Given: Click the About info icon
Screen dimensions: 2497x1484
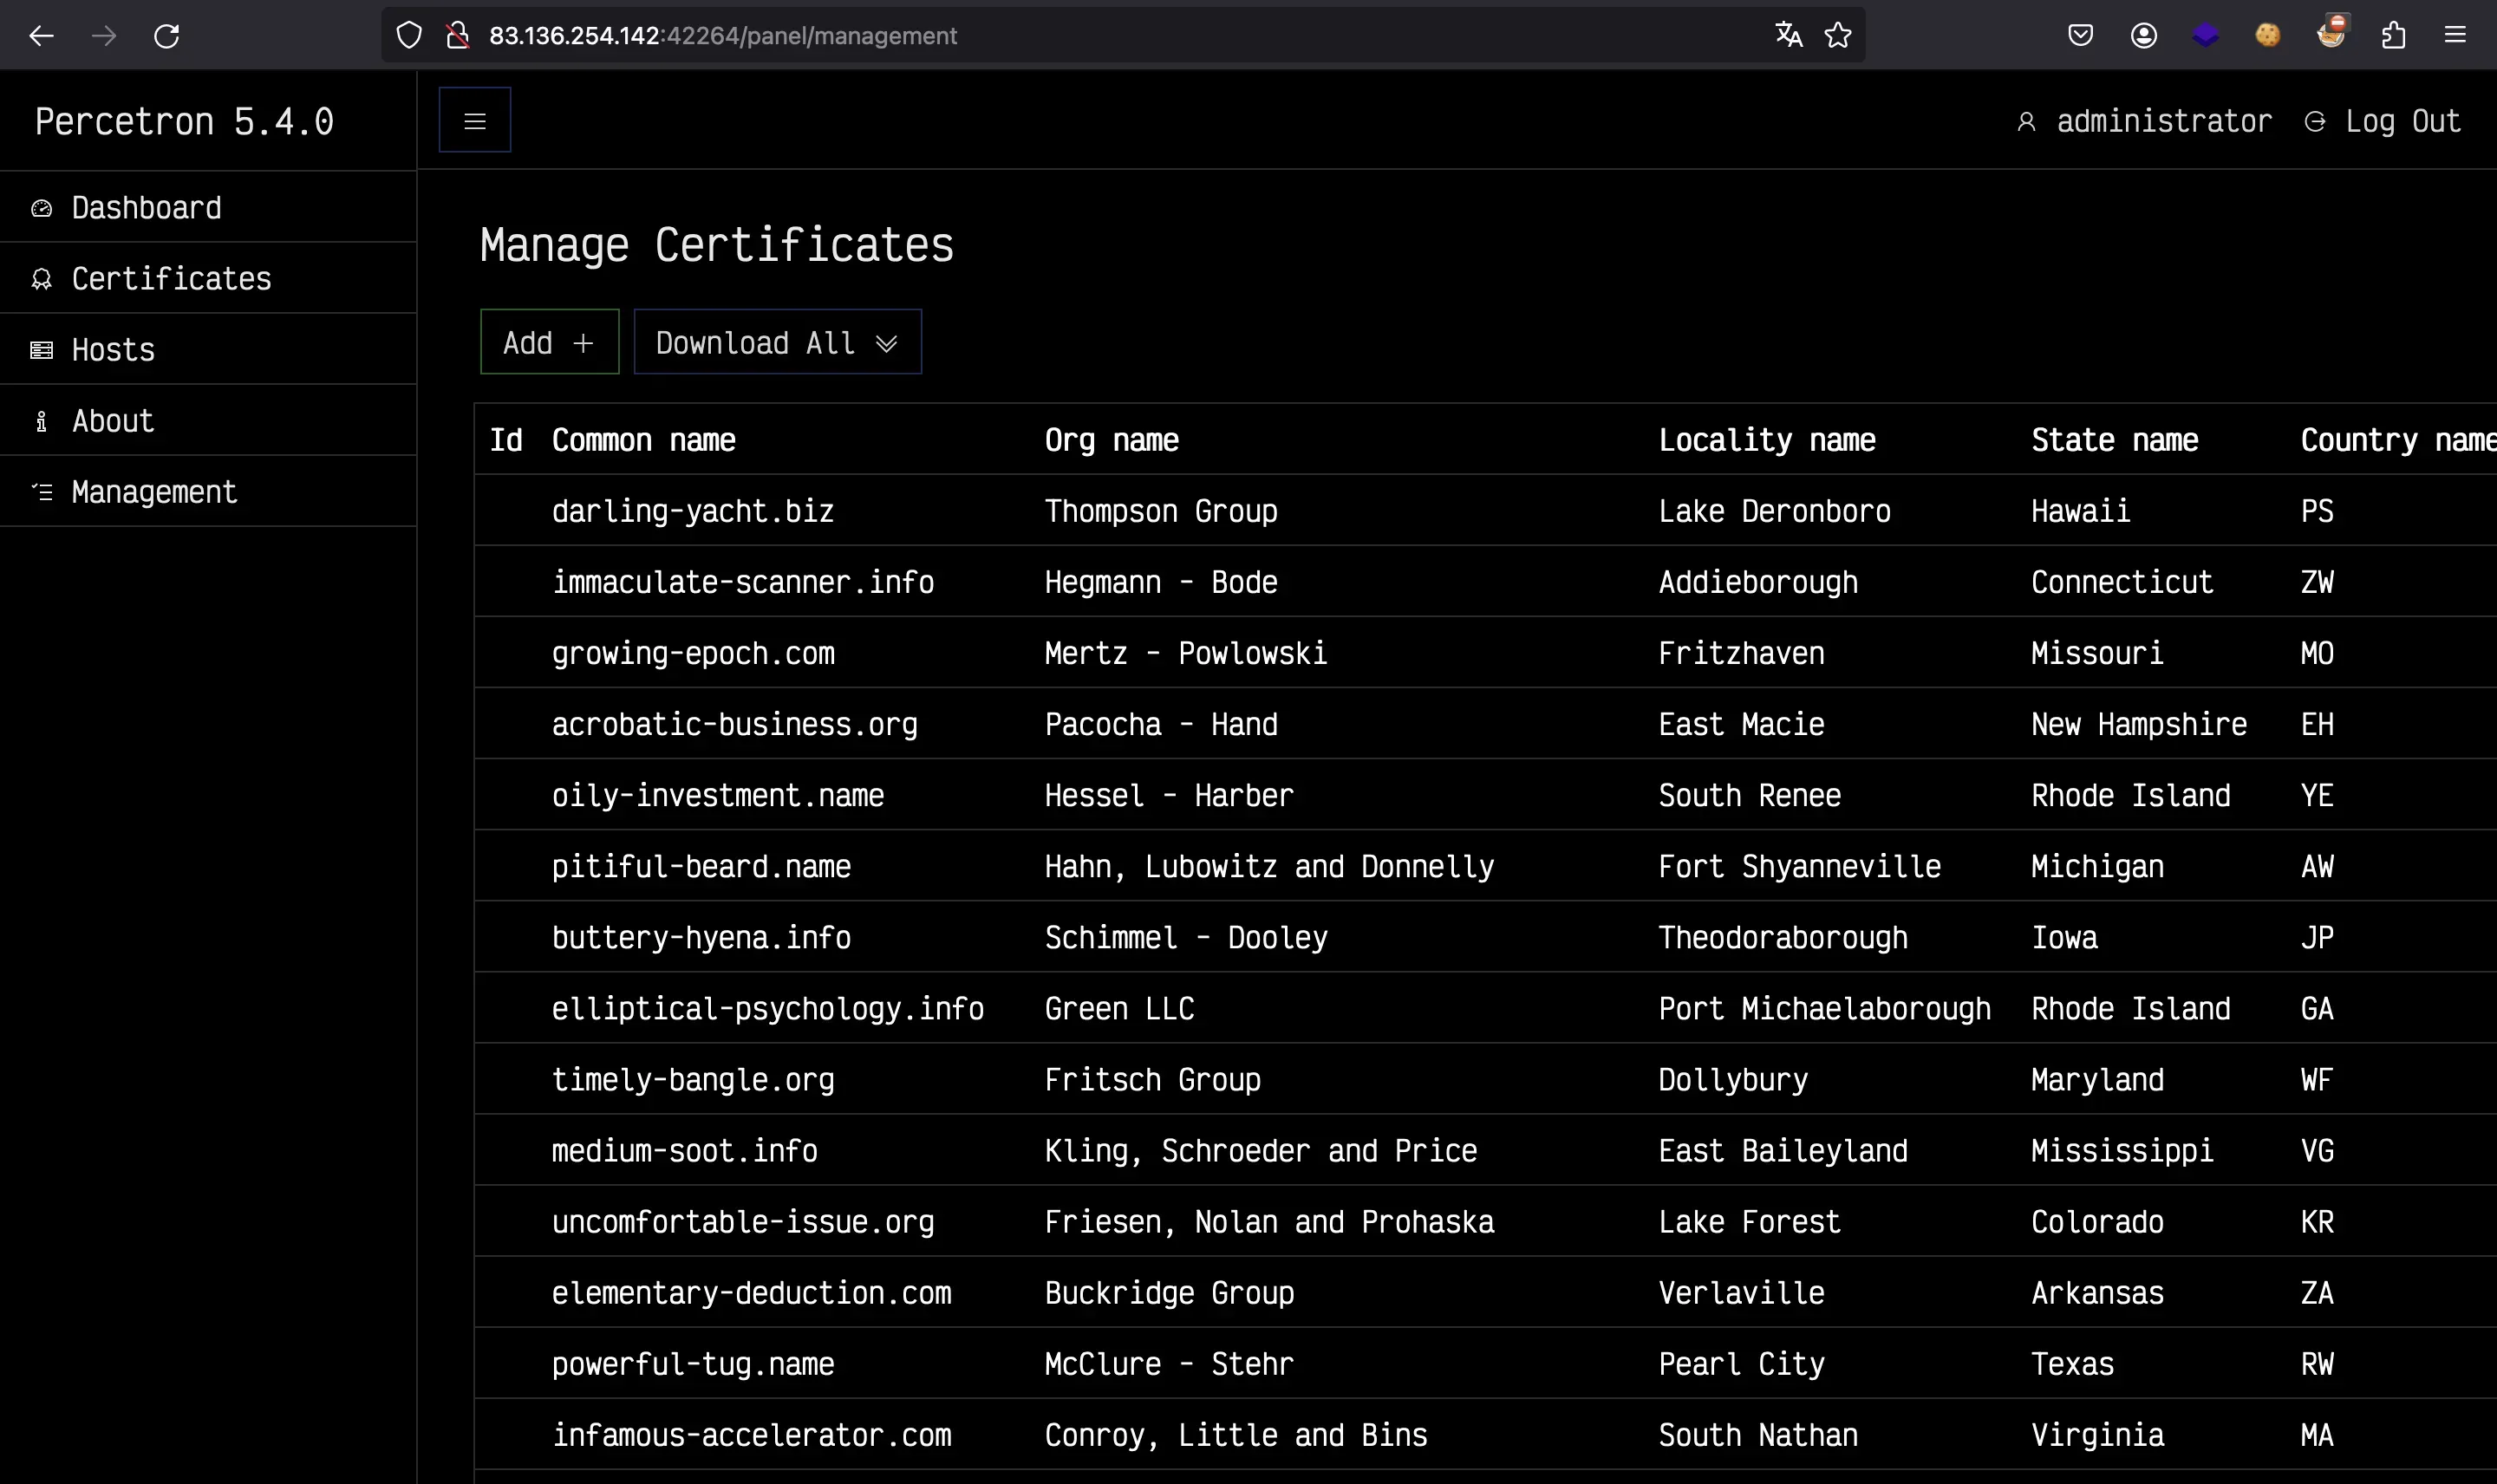Looking at the screenshot, I should point(41,421).
